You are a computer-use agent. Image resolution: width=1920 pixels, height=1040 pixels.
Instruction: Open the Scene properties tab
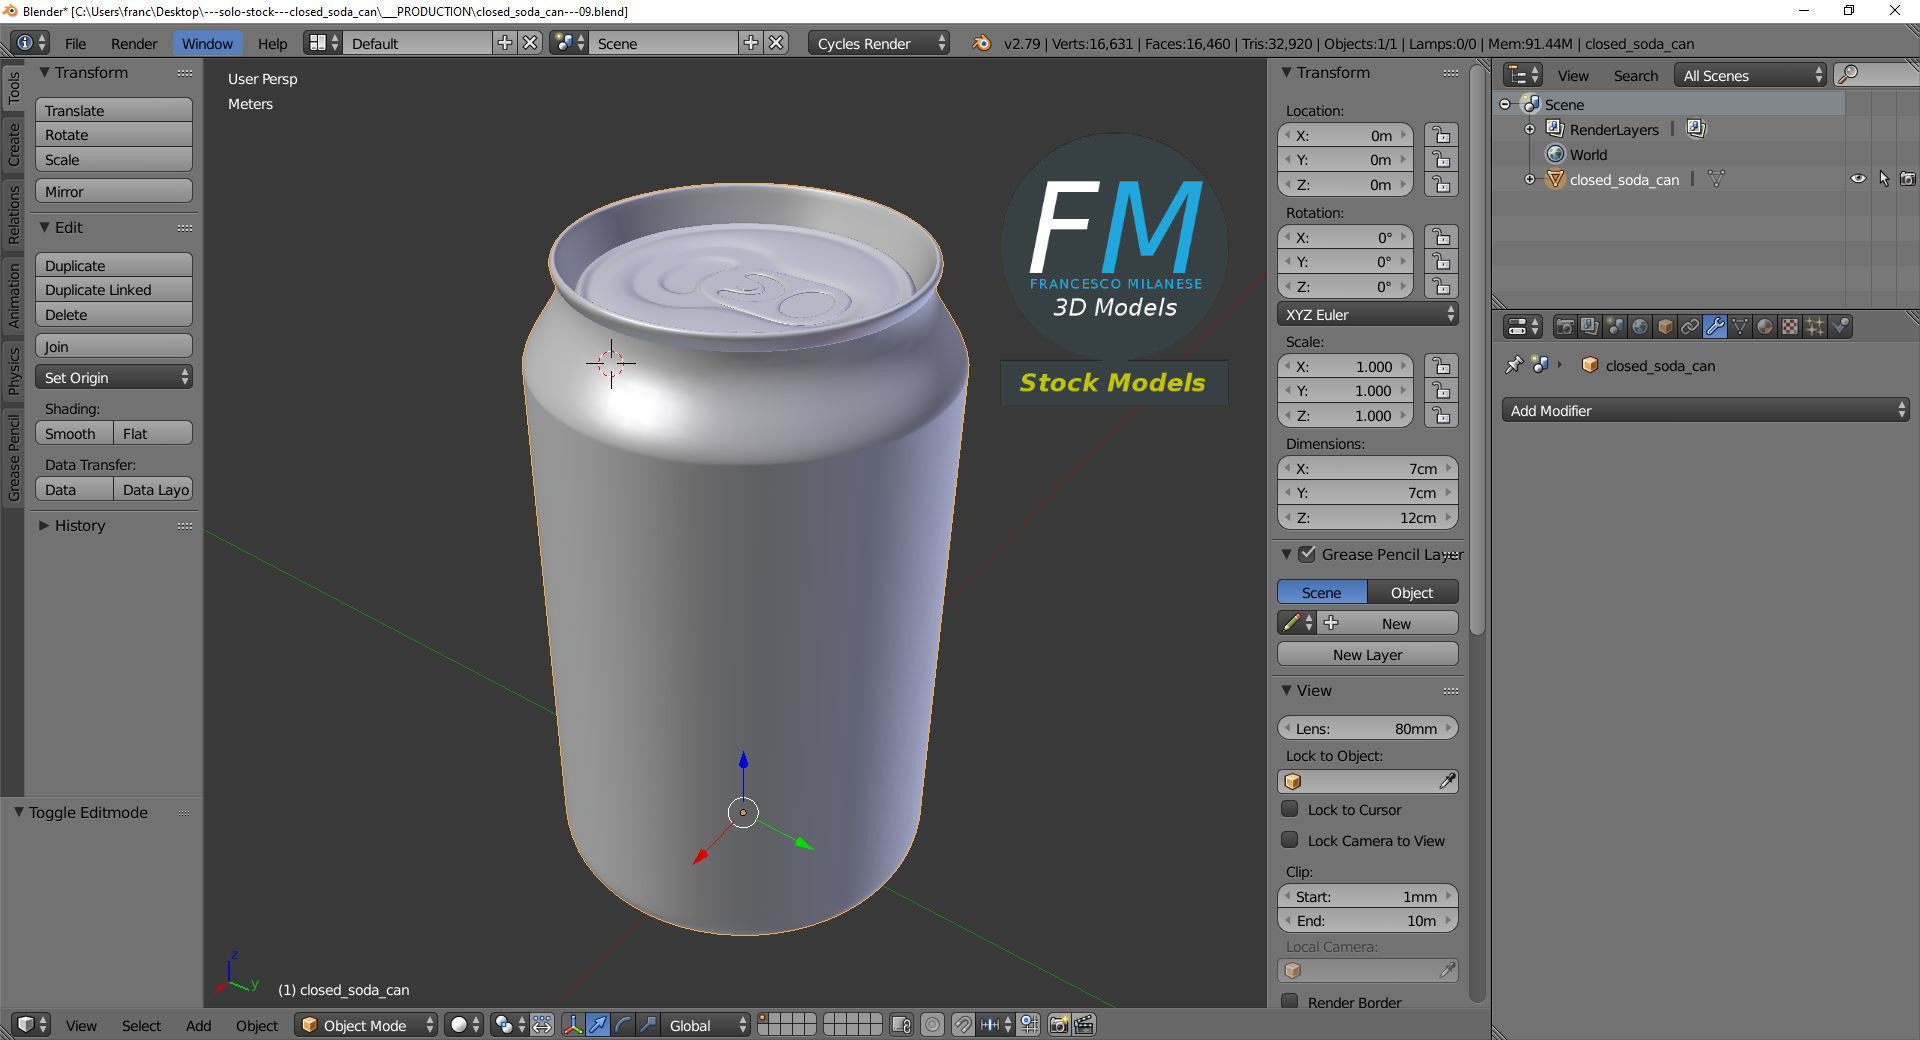[x=1615, y=326]
